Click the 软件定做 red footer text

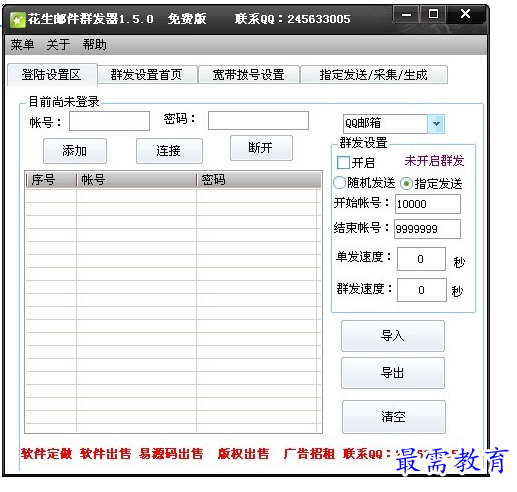point(47,454)
